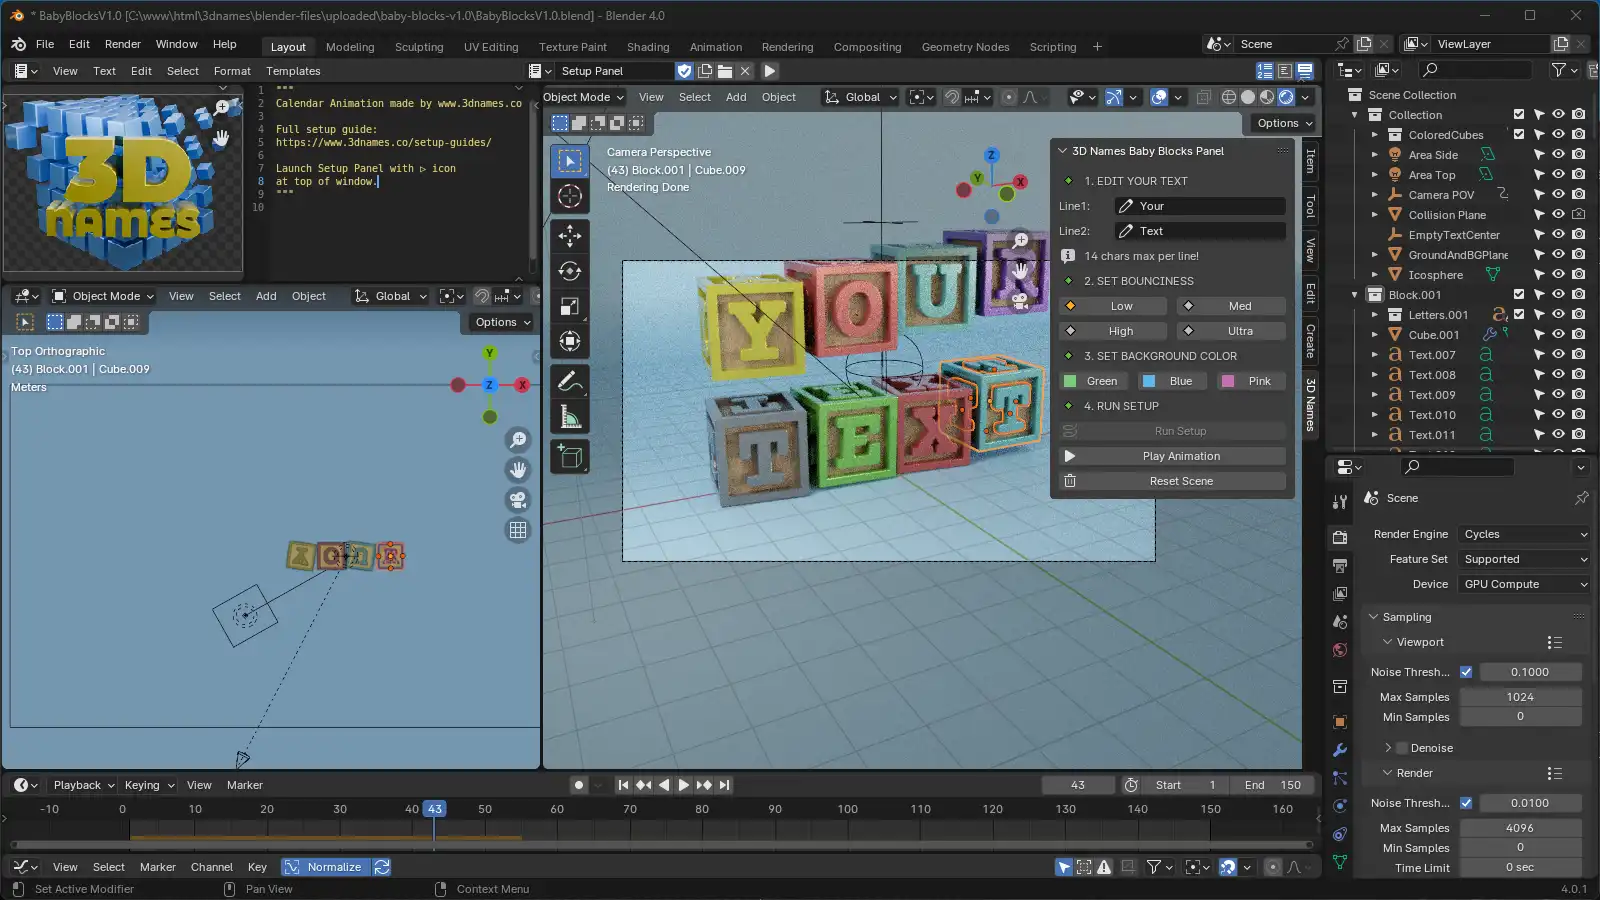Viewport: 1600px width, 900px height.
Task: Select the Annotate tool
Action: tap(570, 383)
